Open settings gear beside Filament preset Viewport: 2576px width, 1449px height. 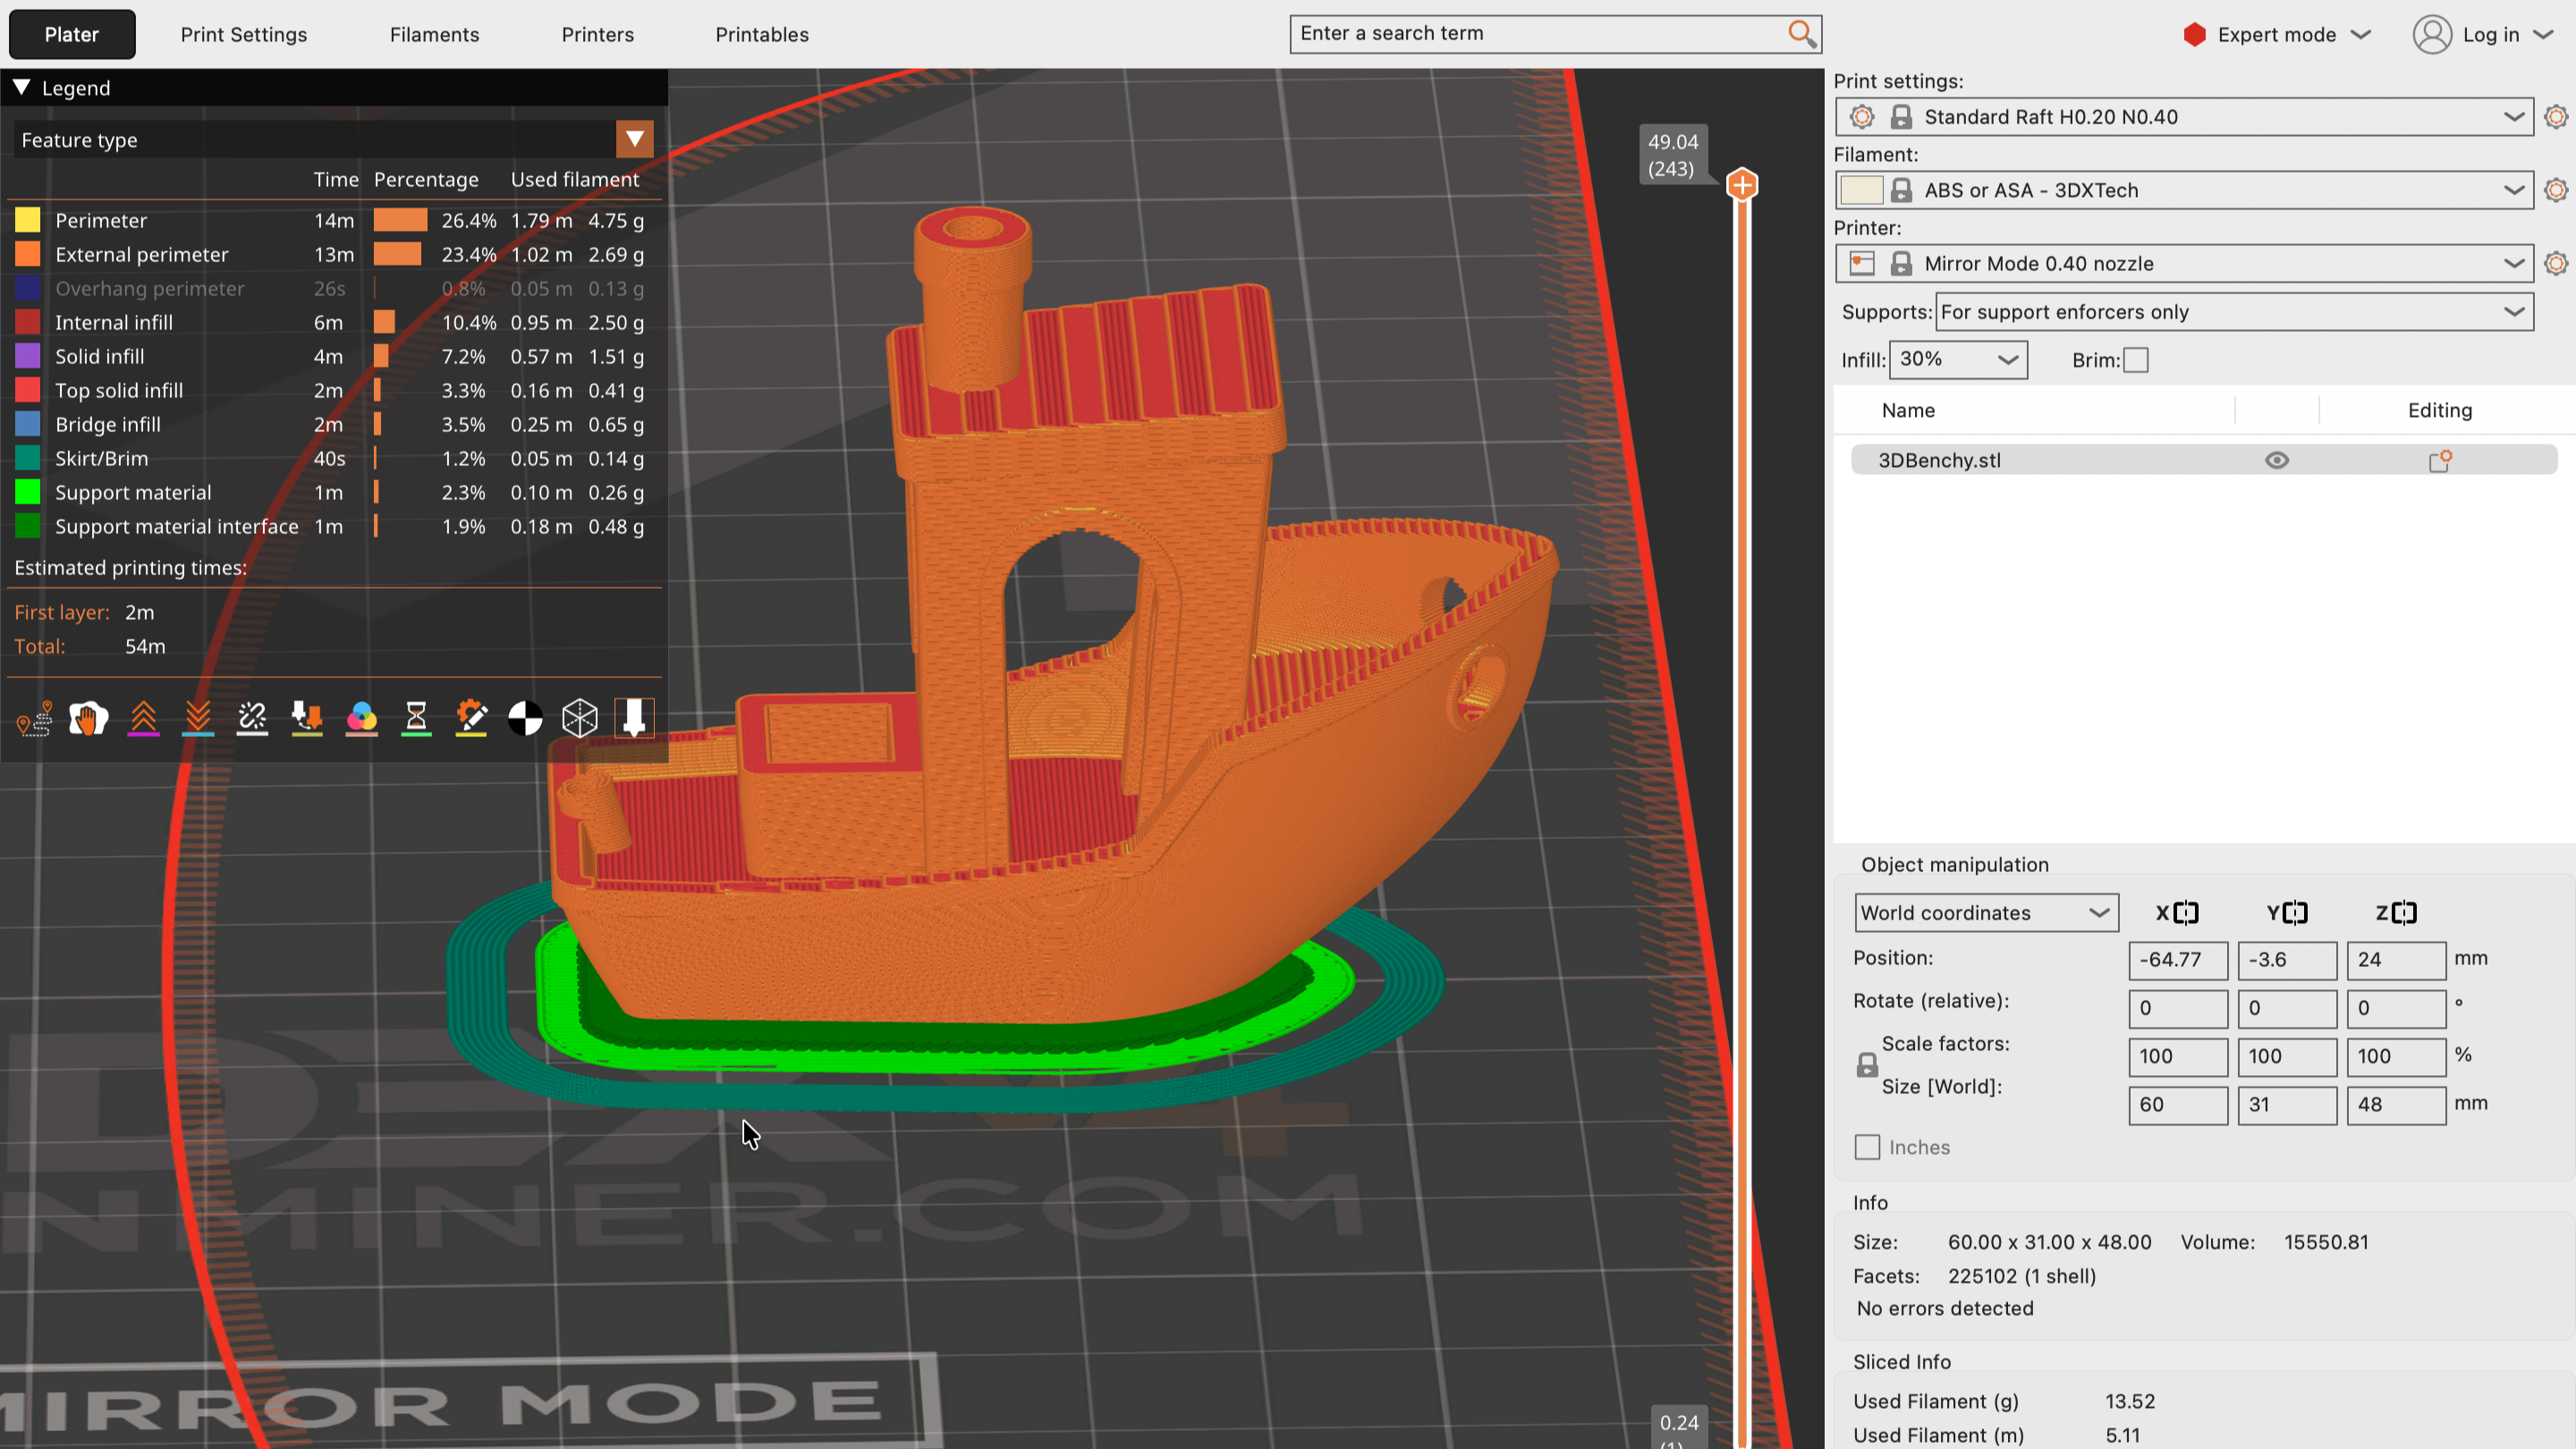pyautogui.click(x=2556, y=190)
